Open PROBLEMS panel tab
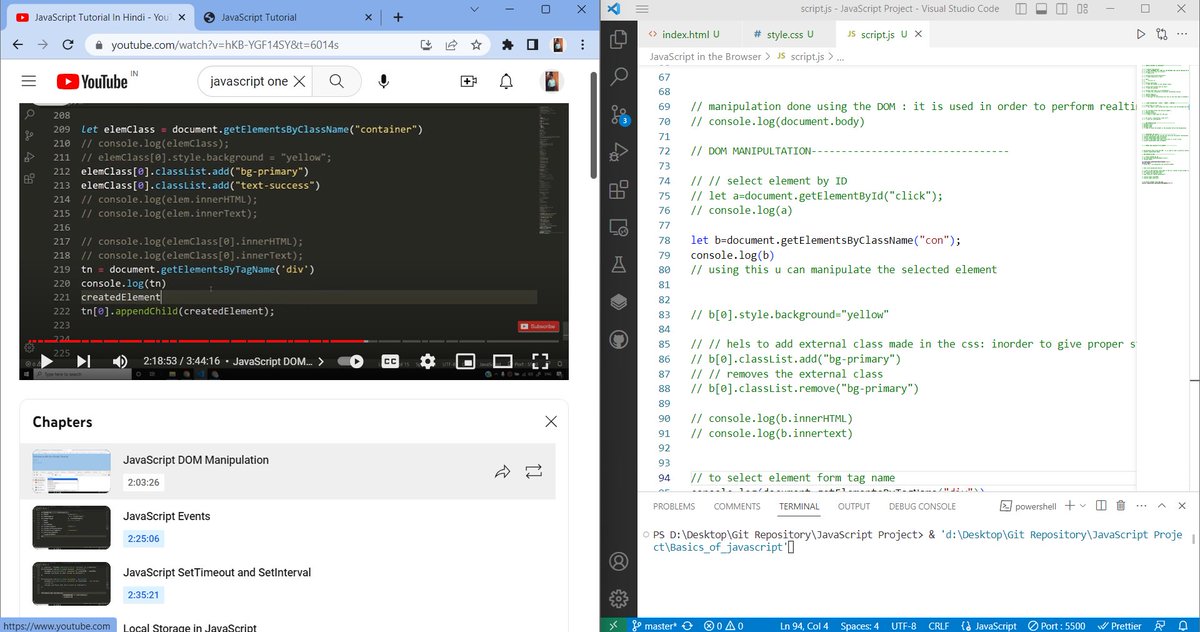This screenshot has height=632, width=1200. 674,506
